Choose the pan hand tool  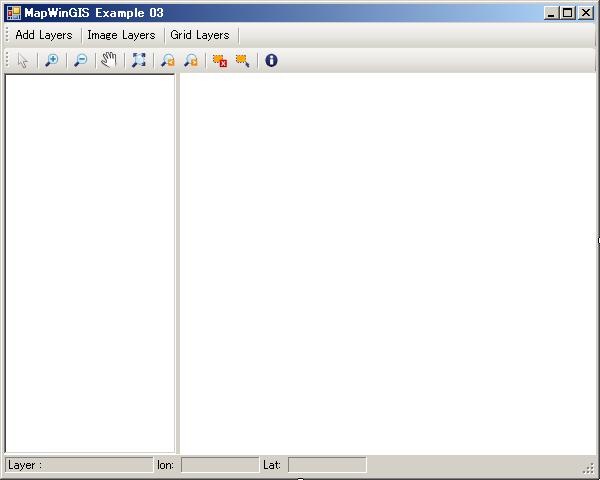[x=109, y=60]
